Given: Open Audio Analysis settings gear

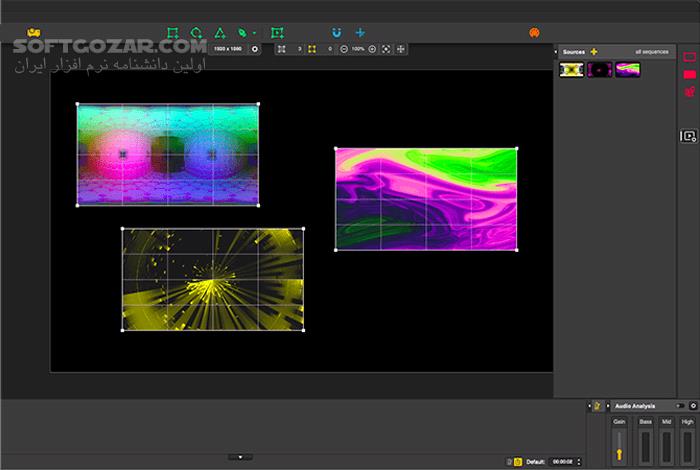Looking at the screenshot, I should click(693, 405).
